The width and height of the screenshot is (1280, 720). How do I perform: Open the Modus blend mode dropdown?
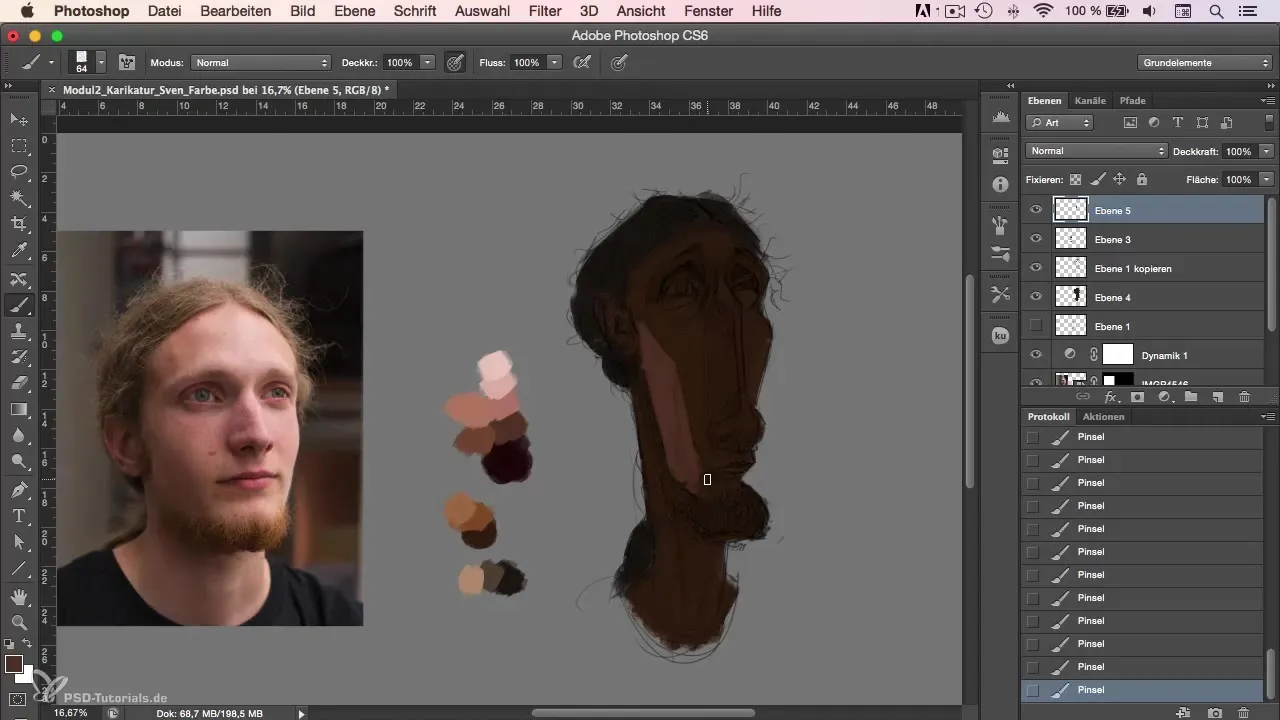click(x=261, y=62)
